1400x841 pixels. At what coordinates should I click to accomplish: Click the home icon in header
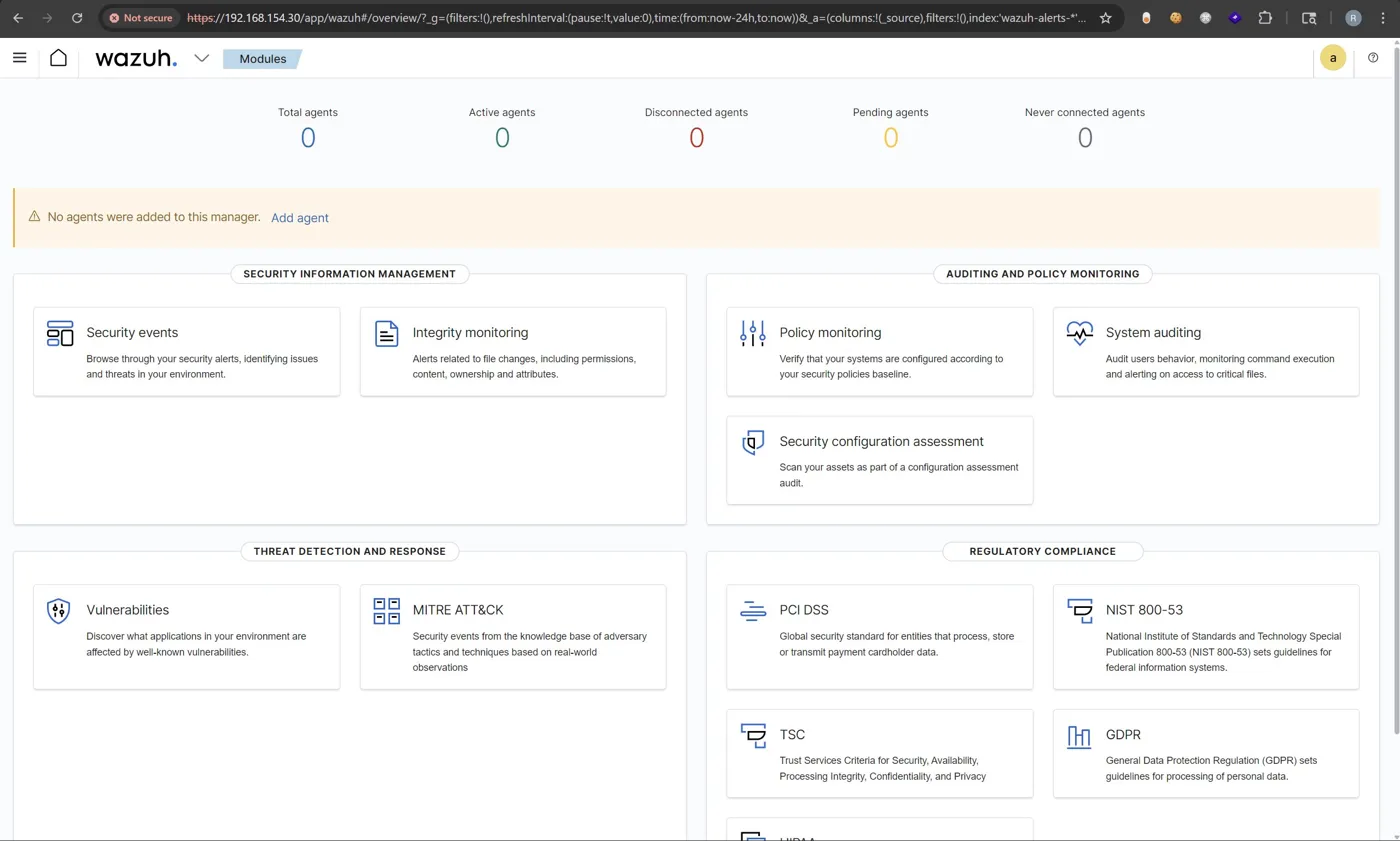(58, 58)
